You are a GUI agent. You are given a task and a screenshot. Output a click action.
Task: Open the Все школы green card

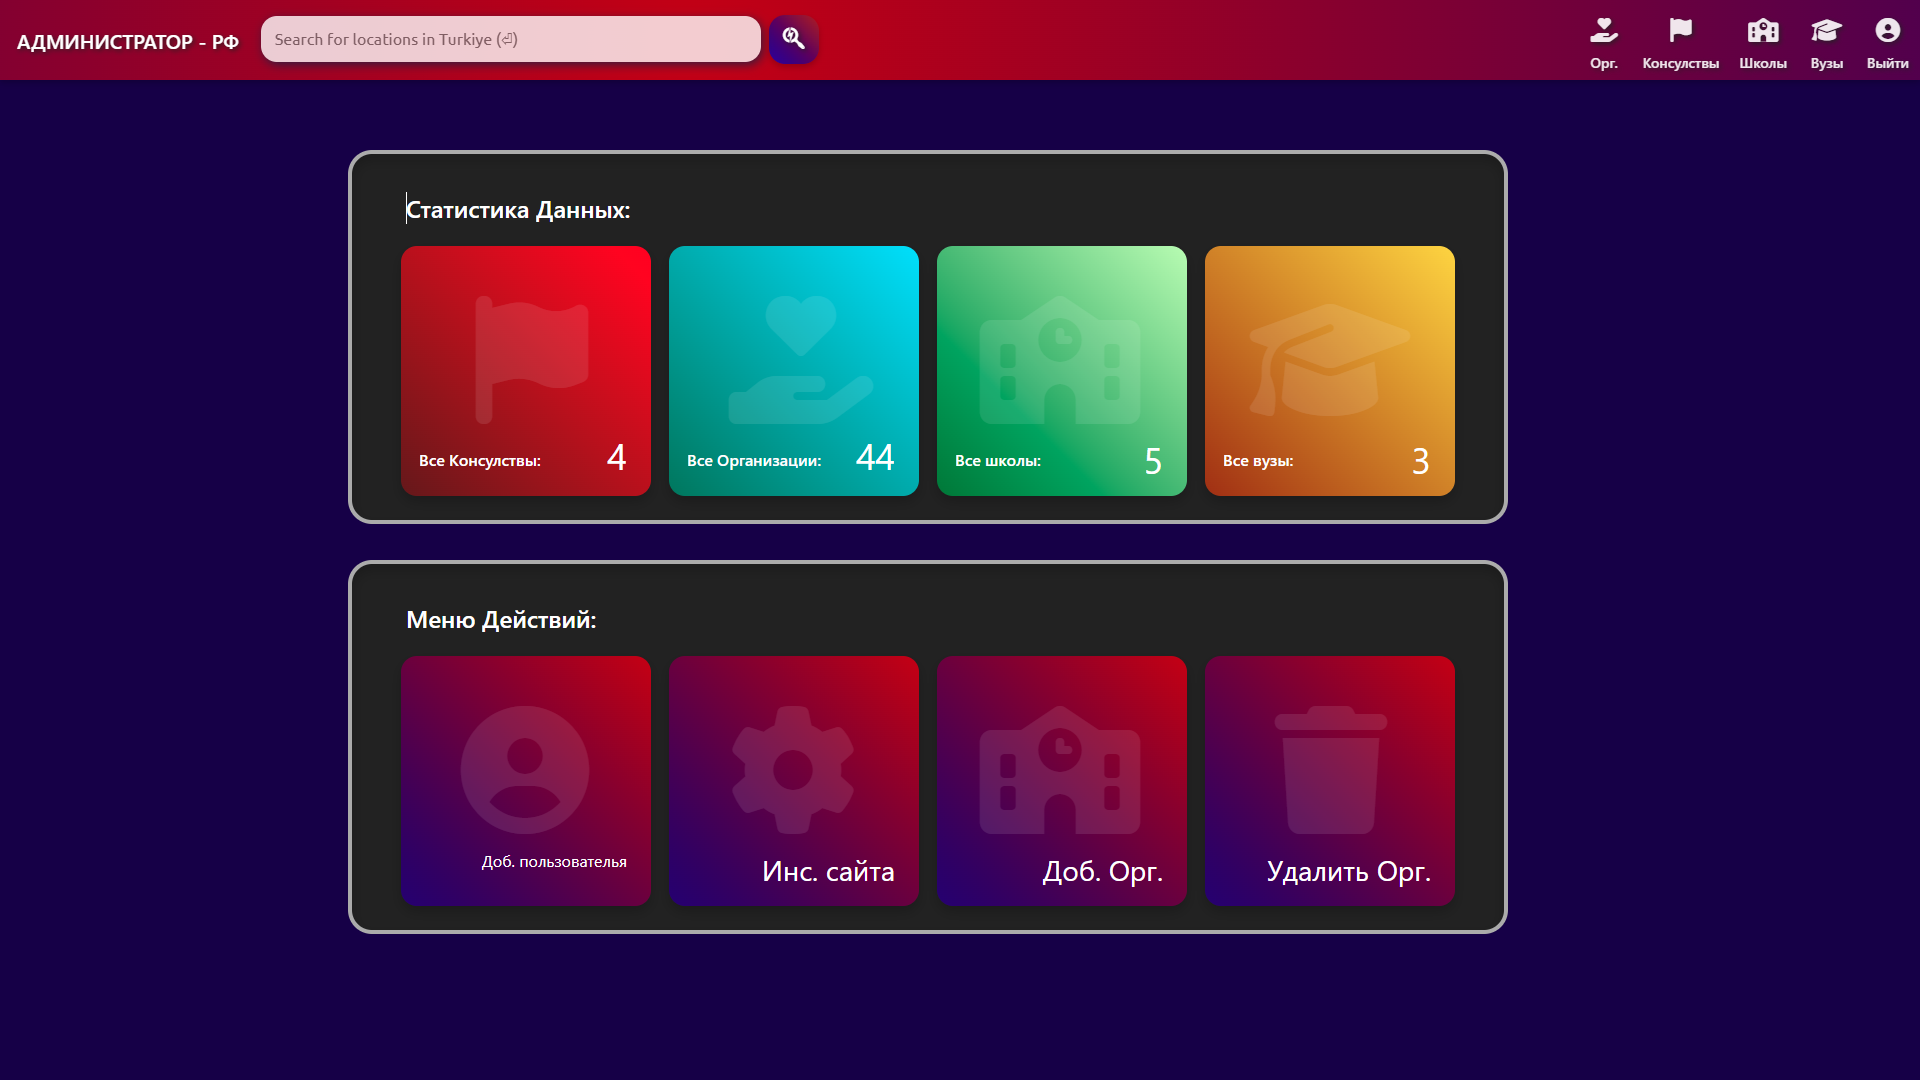pyautogui.click(x=1062, y=371)
